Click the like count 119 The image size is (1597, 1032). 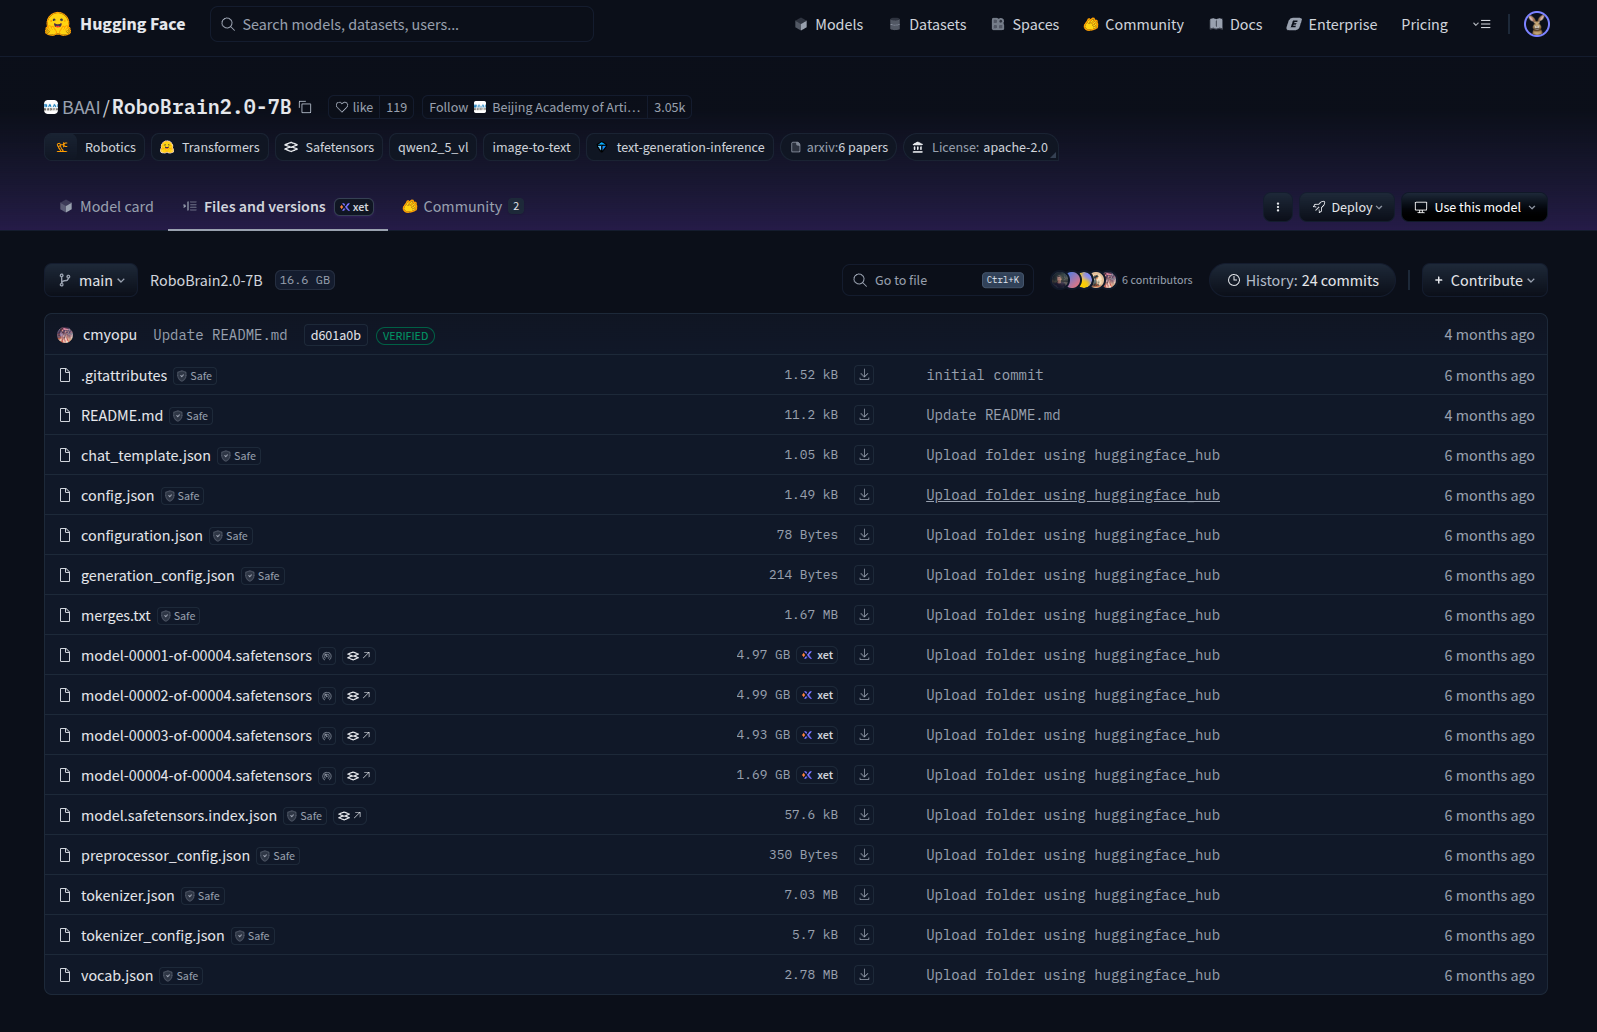pyautogui.click(x=397, y=107)
